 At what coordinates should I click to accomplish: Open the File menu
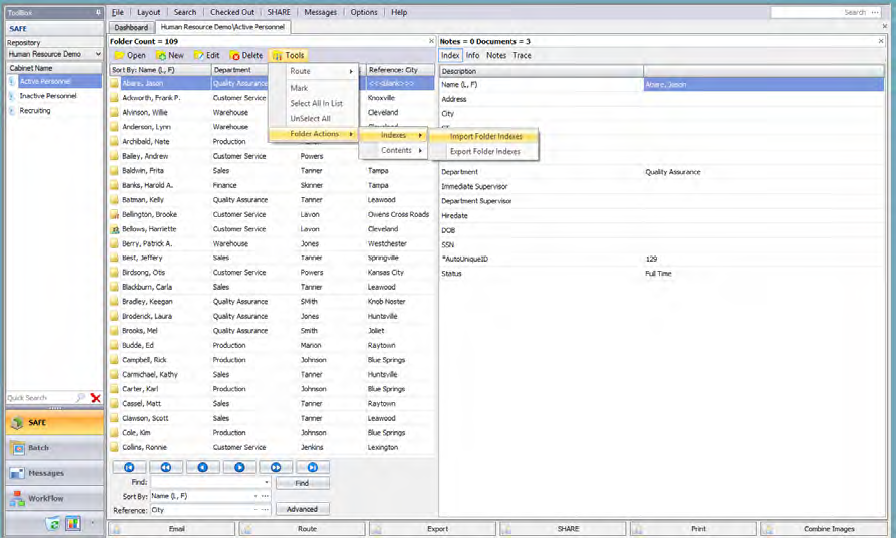click(118, 12)
